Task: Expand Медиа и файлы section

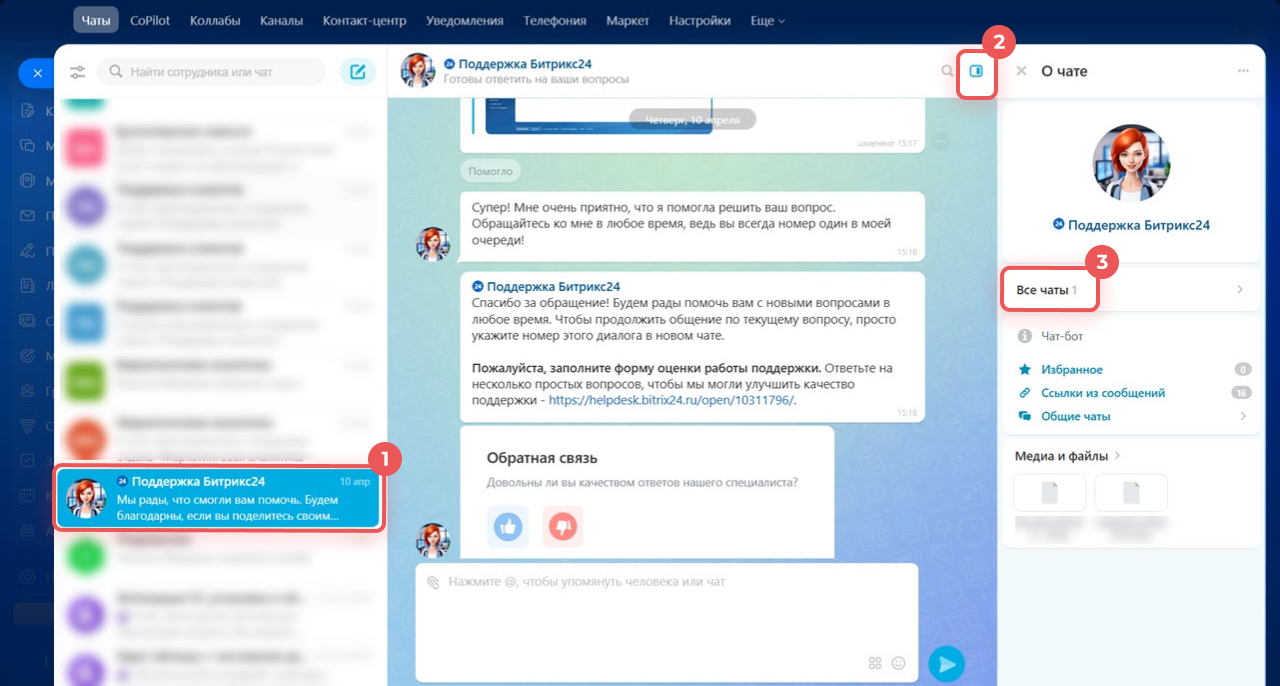Action: pos(1068,456)
